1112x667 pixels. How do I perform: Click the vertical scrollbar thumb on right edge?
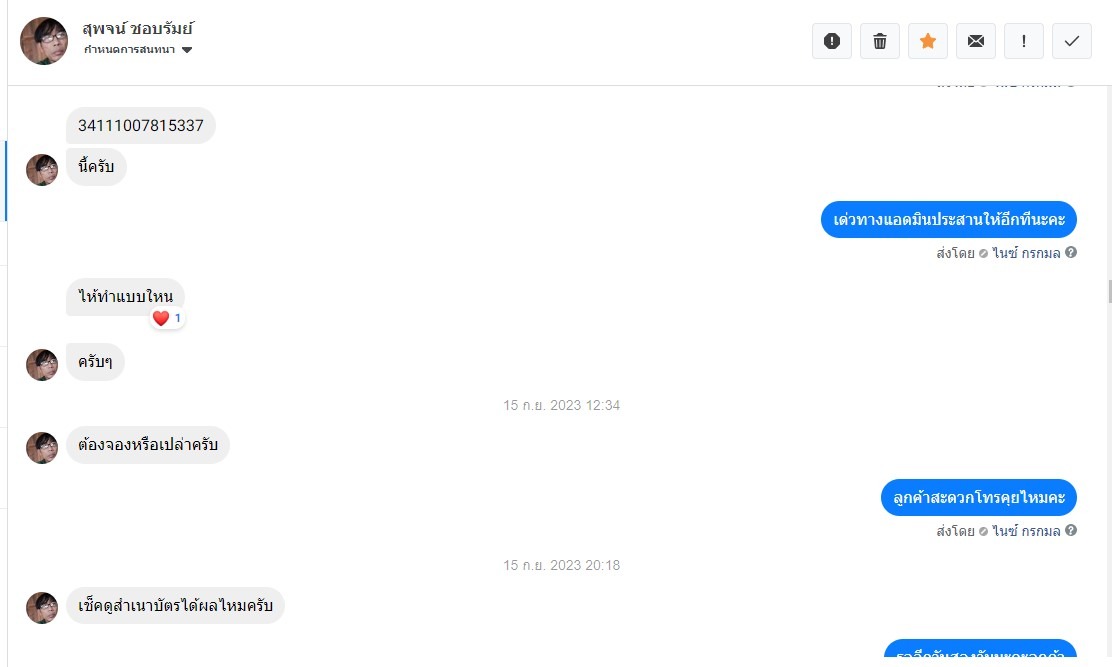1109,291
